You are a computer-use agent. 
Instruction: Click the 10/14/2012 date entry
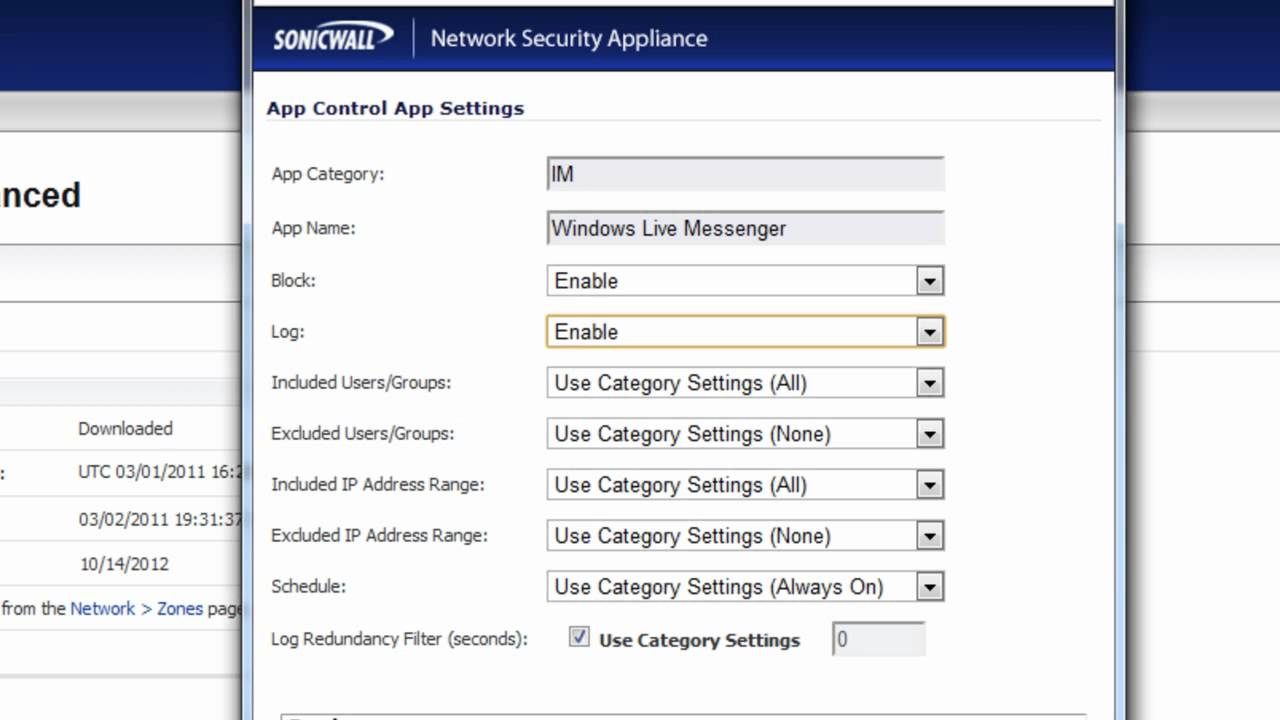124,564
